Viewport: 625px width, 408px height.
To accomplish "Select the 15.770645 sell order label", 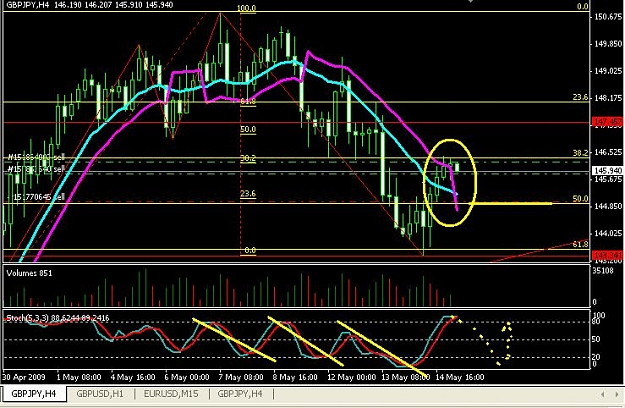I will 38,197.
